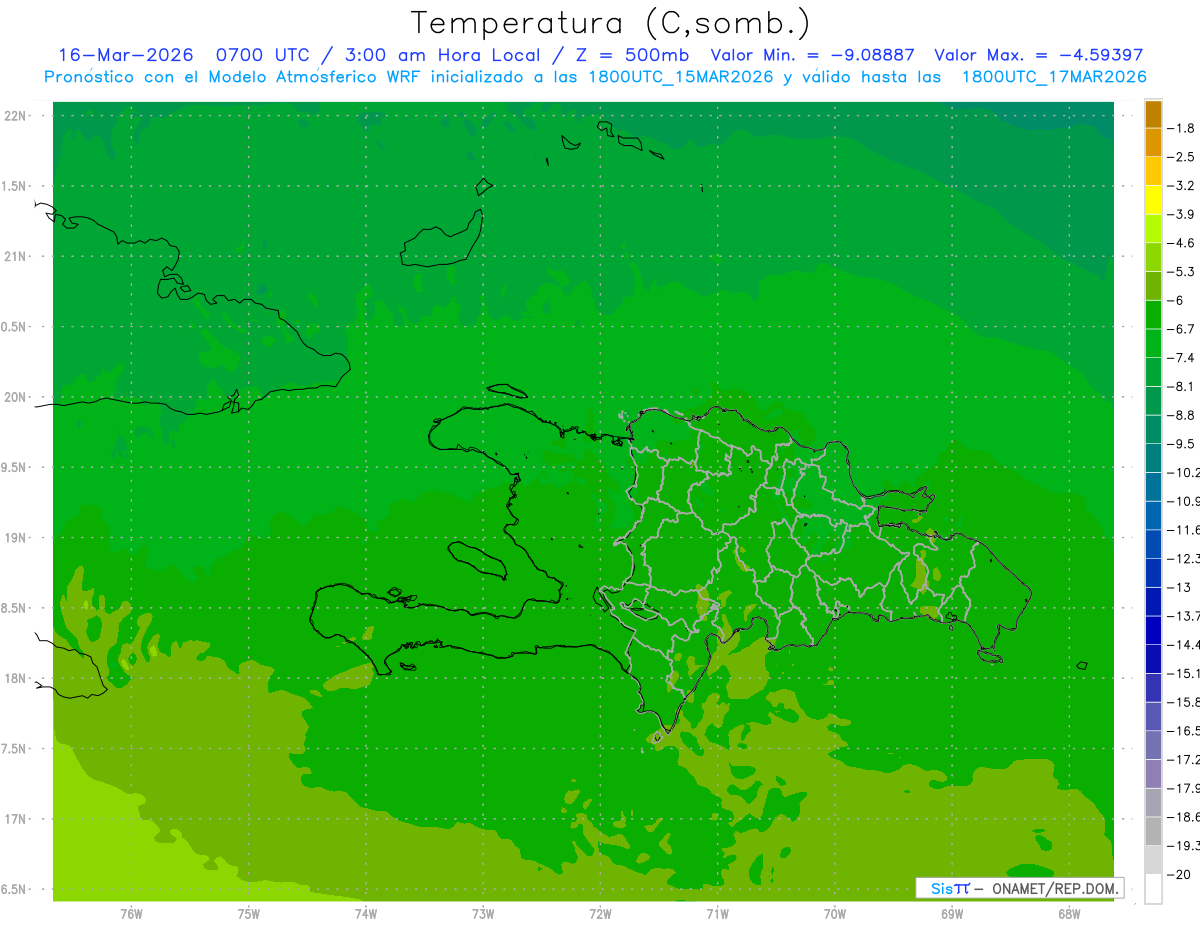The height and width of the screenshot is (927, 1200).
Task: Click the chart title 'Temperatura (C,somb.)'
Action: (610, 22)
